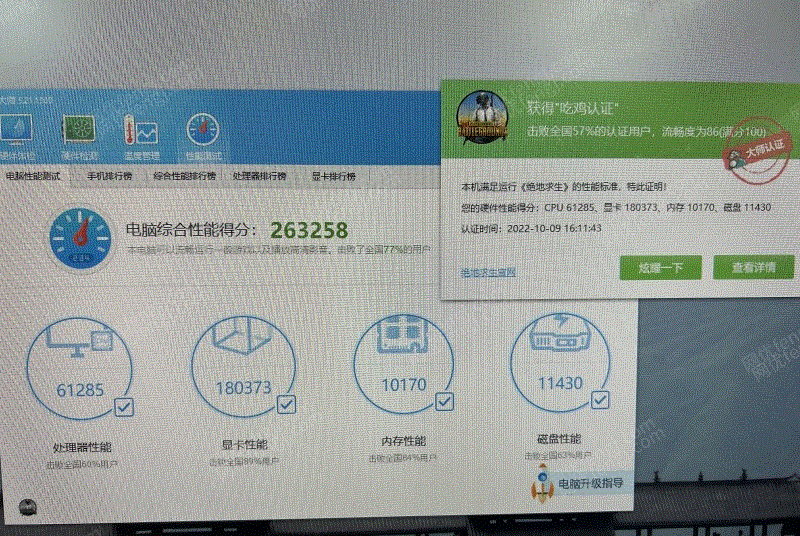Viewport: 800px width, 536px height.
Task: Uncheck the 显卡性能 checkbox
Action: coord(285,404)
